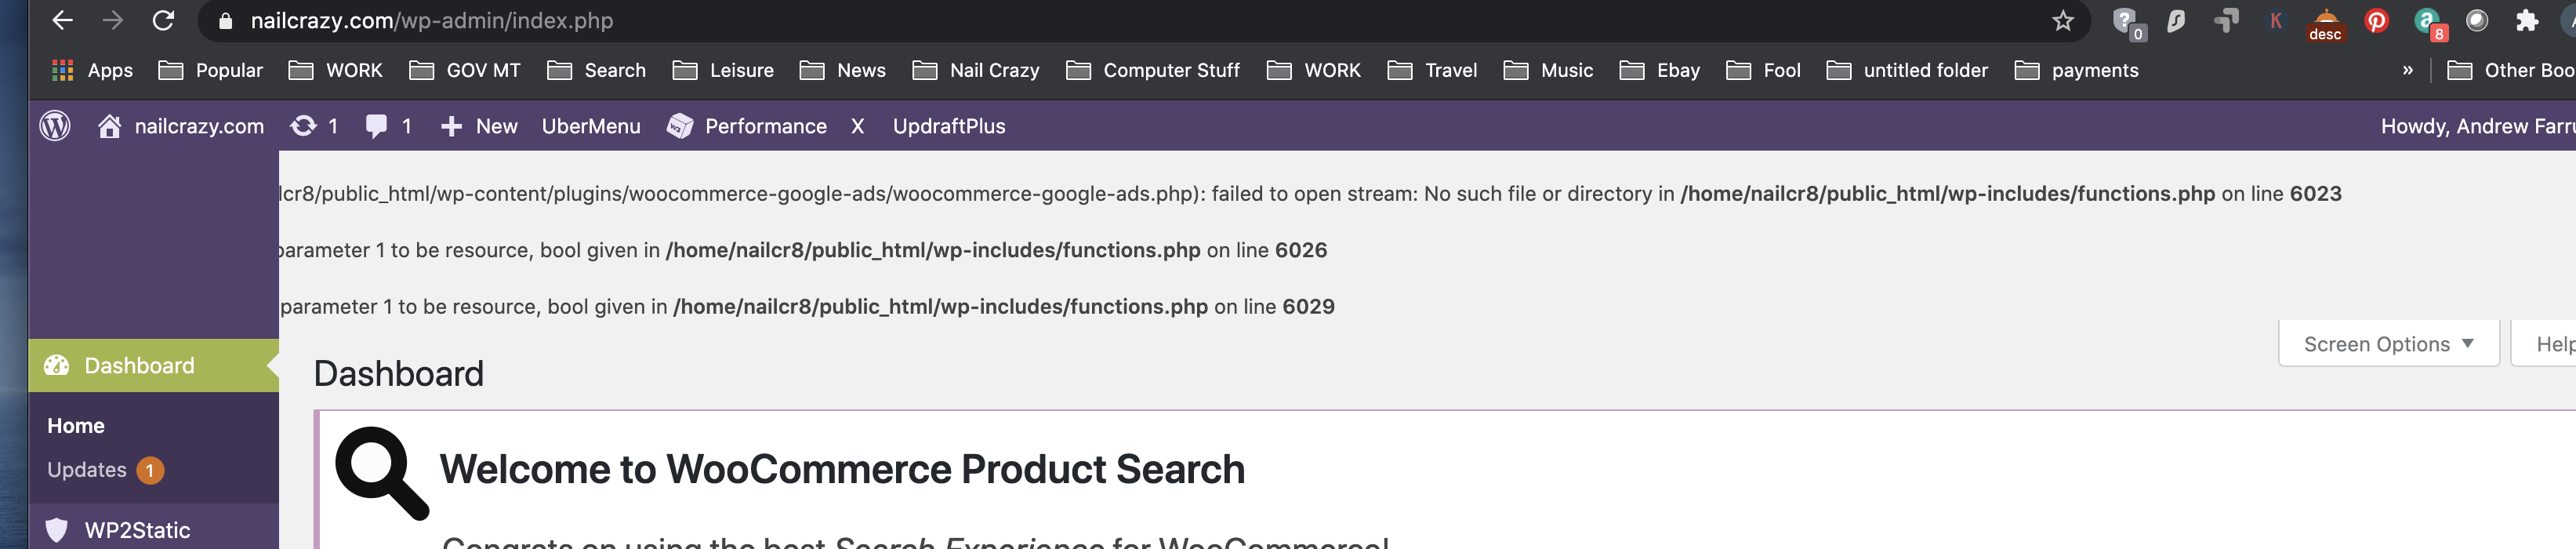This screenshot has height=549, width=2576.
Task: Open the Computer Stuff bookmarks folder
Action: (x=1153, y=70)
